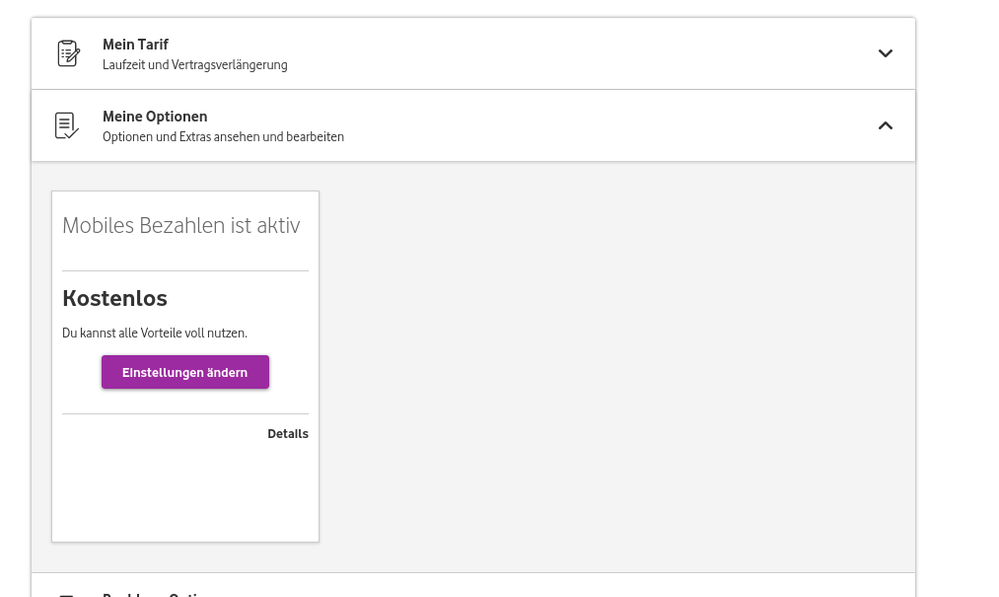This screenshot has height=597, width=999.
Task: Click the text about using all Vorteile
Action: tap(154, 333)
